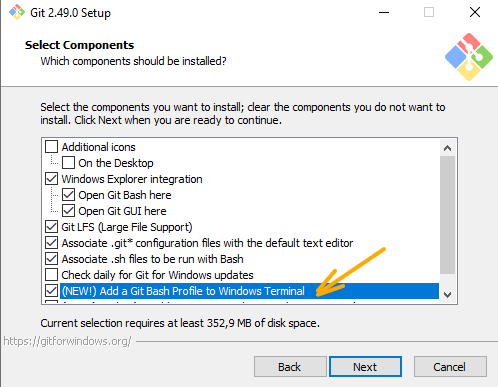Toggle Open Git GUI here checkbox

pos(68,211)
